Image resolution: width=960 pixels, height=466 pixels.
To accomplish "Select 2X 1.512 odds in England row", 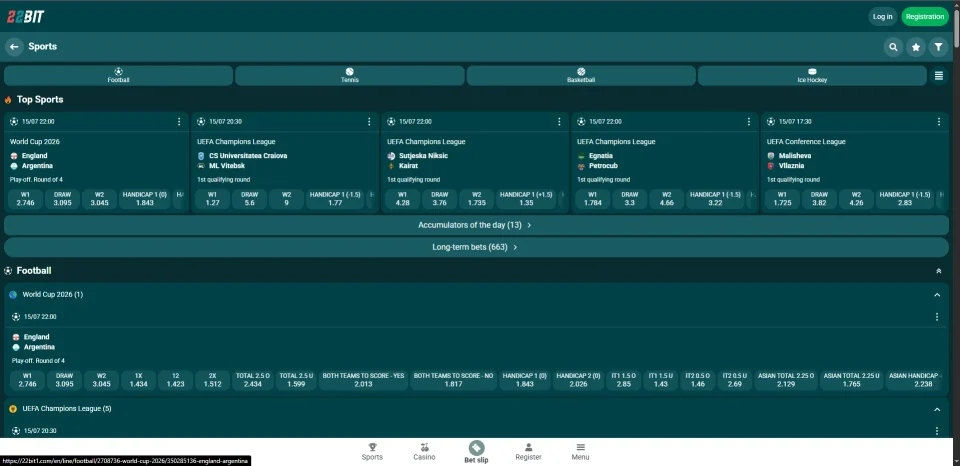I will [x=212, y=380].
